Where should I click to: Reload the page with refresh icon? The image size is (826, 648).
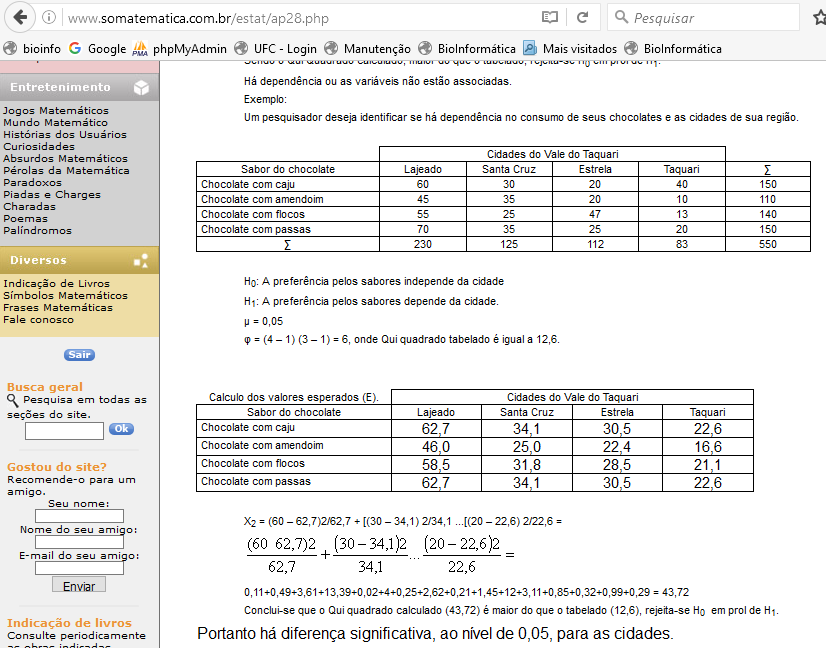[x=582, y=17]
